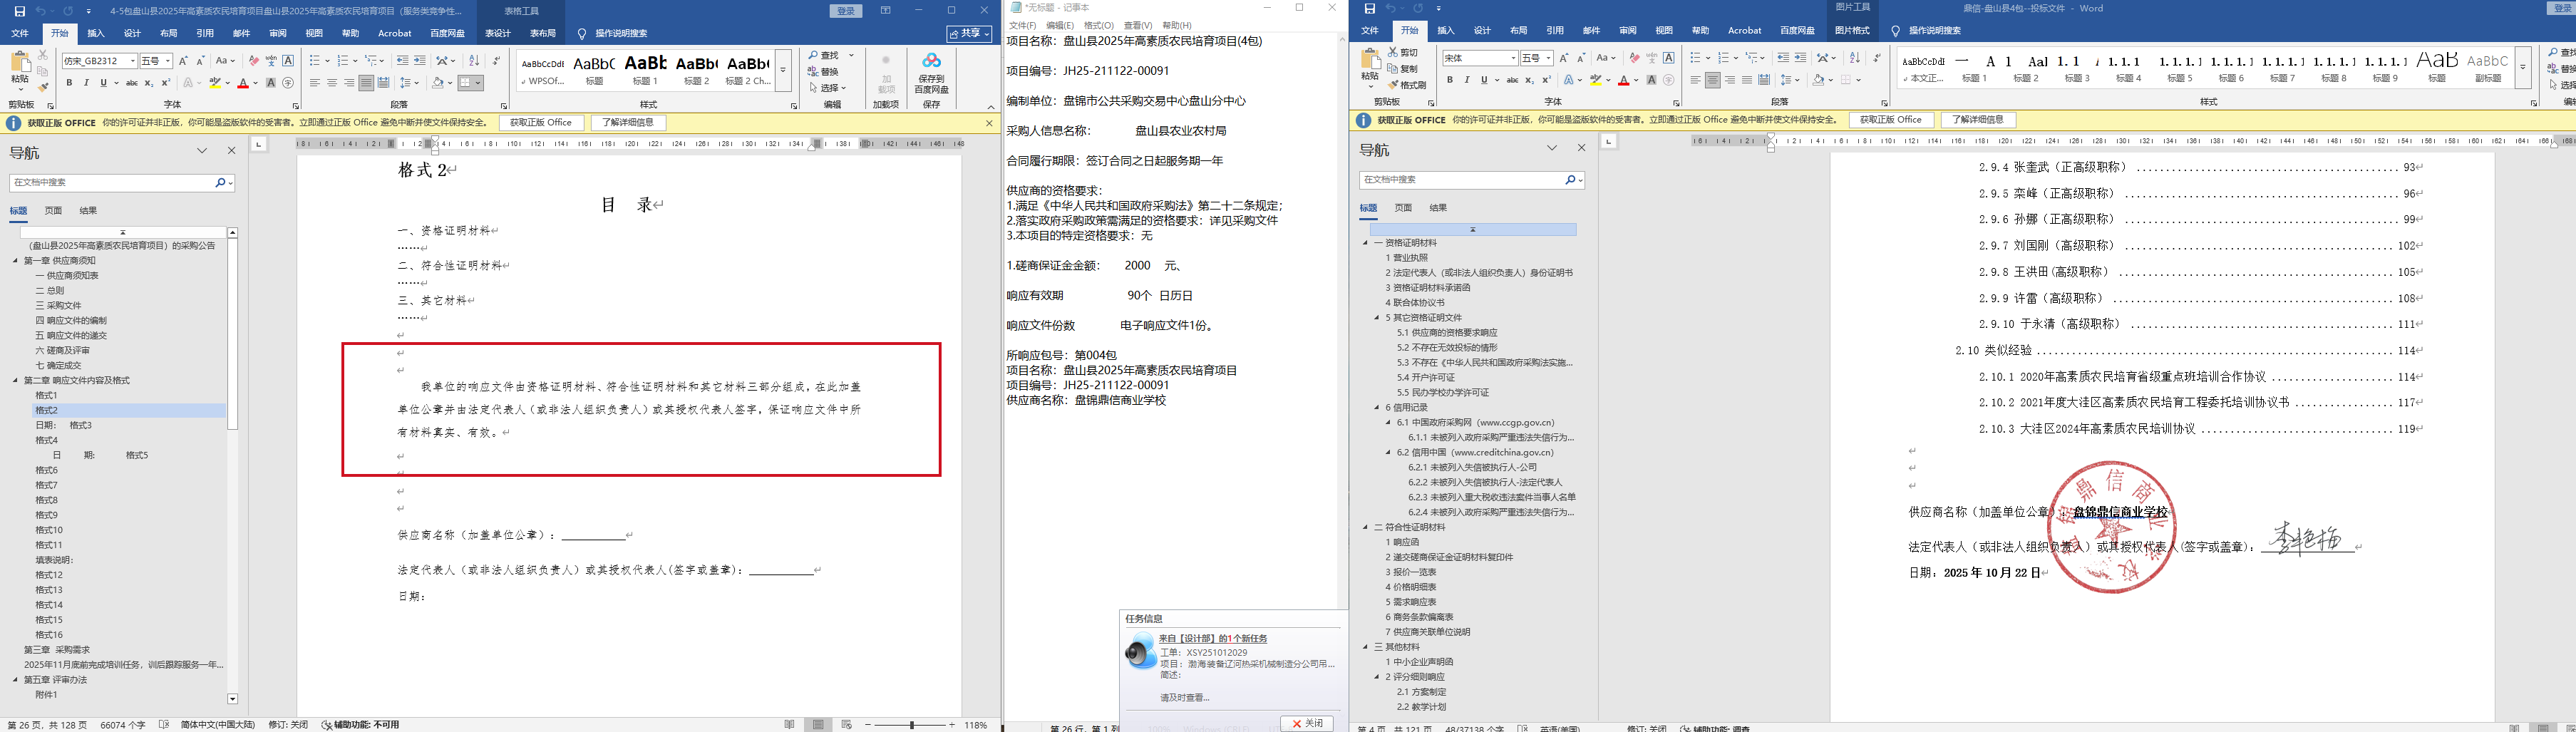Grow font size in 4-5包 Word window
Viewport: 2576px width, 732px height.
point(183,61)
